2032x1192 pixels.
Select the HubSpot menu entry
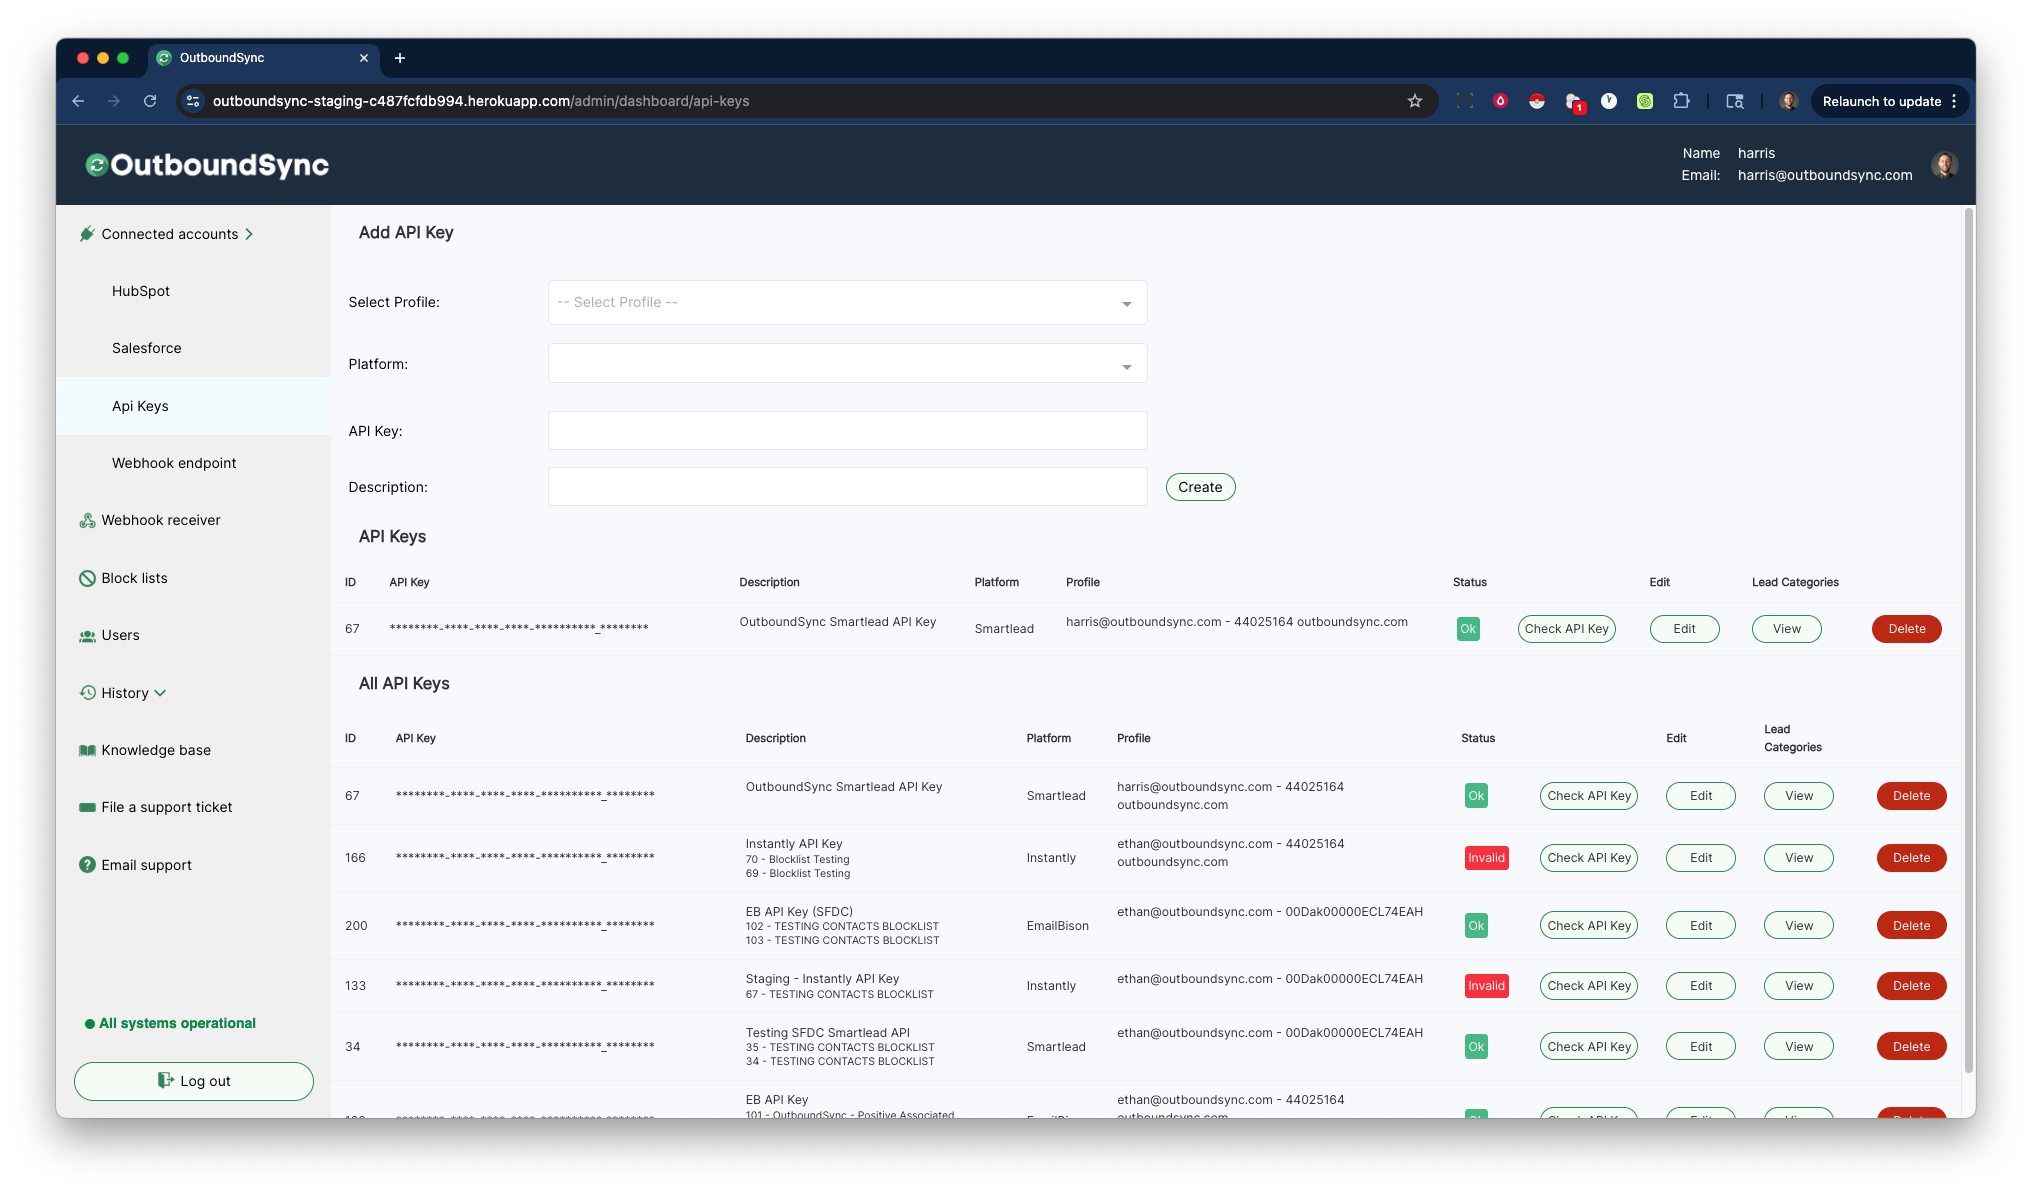pos(140,291)
